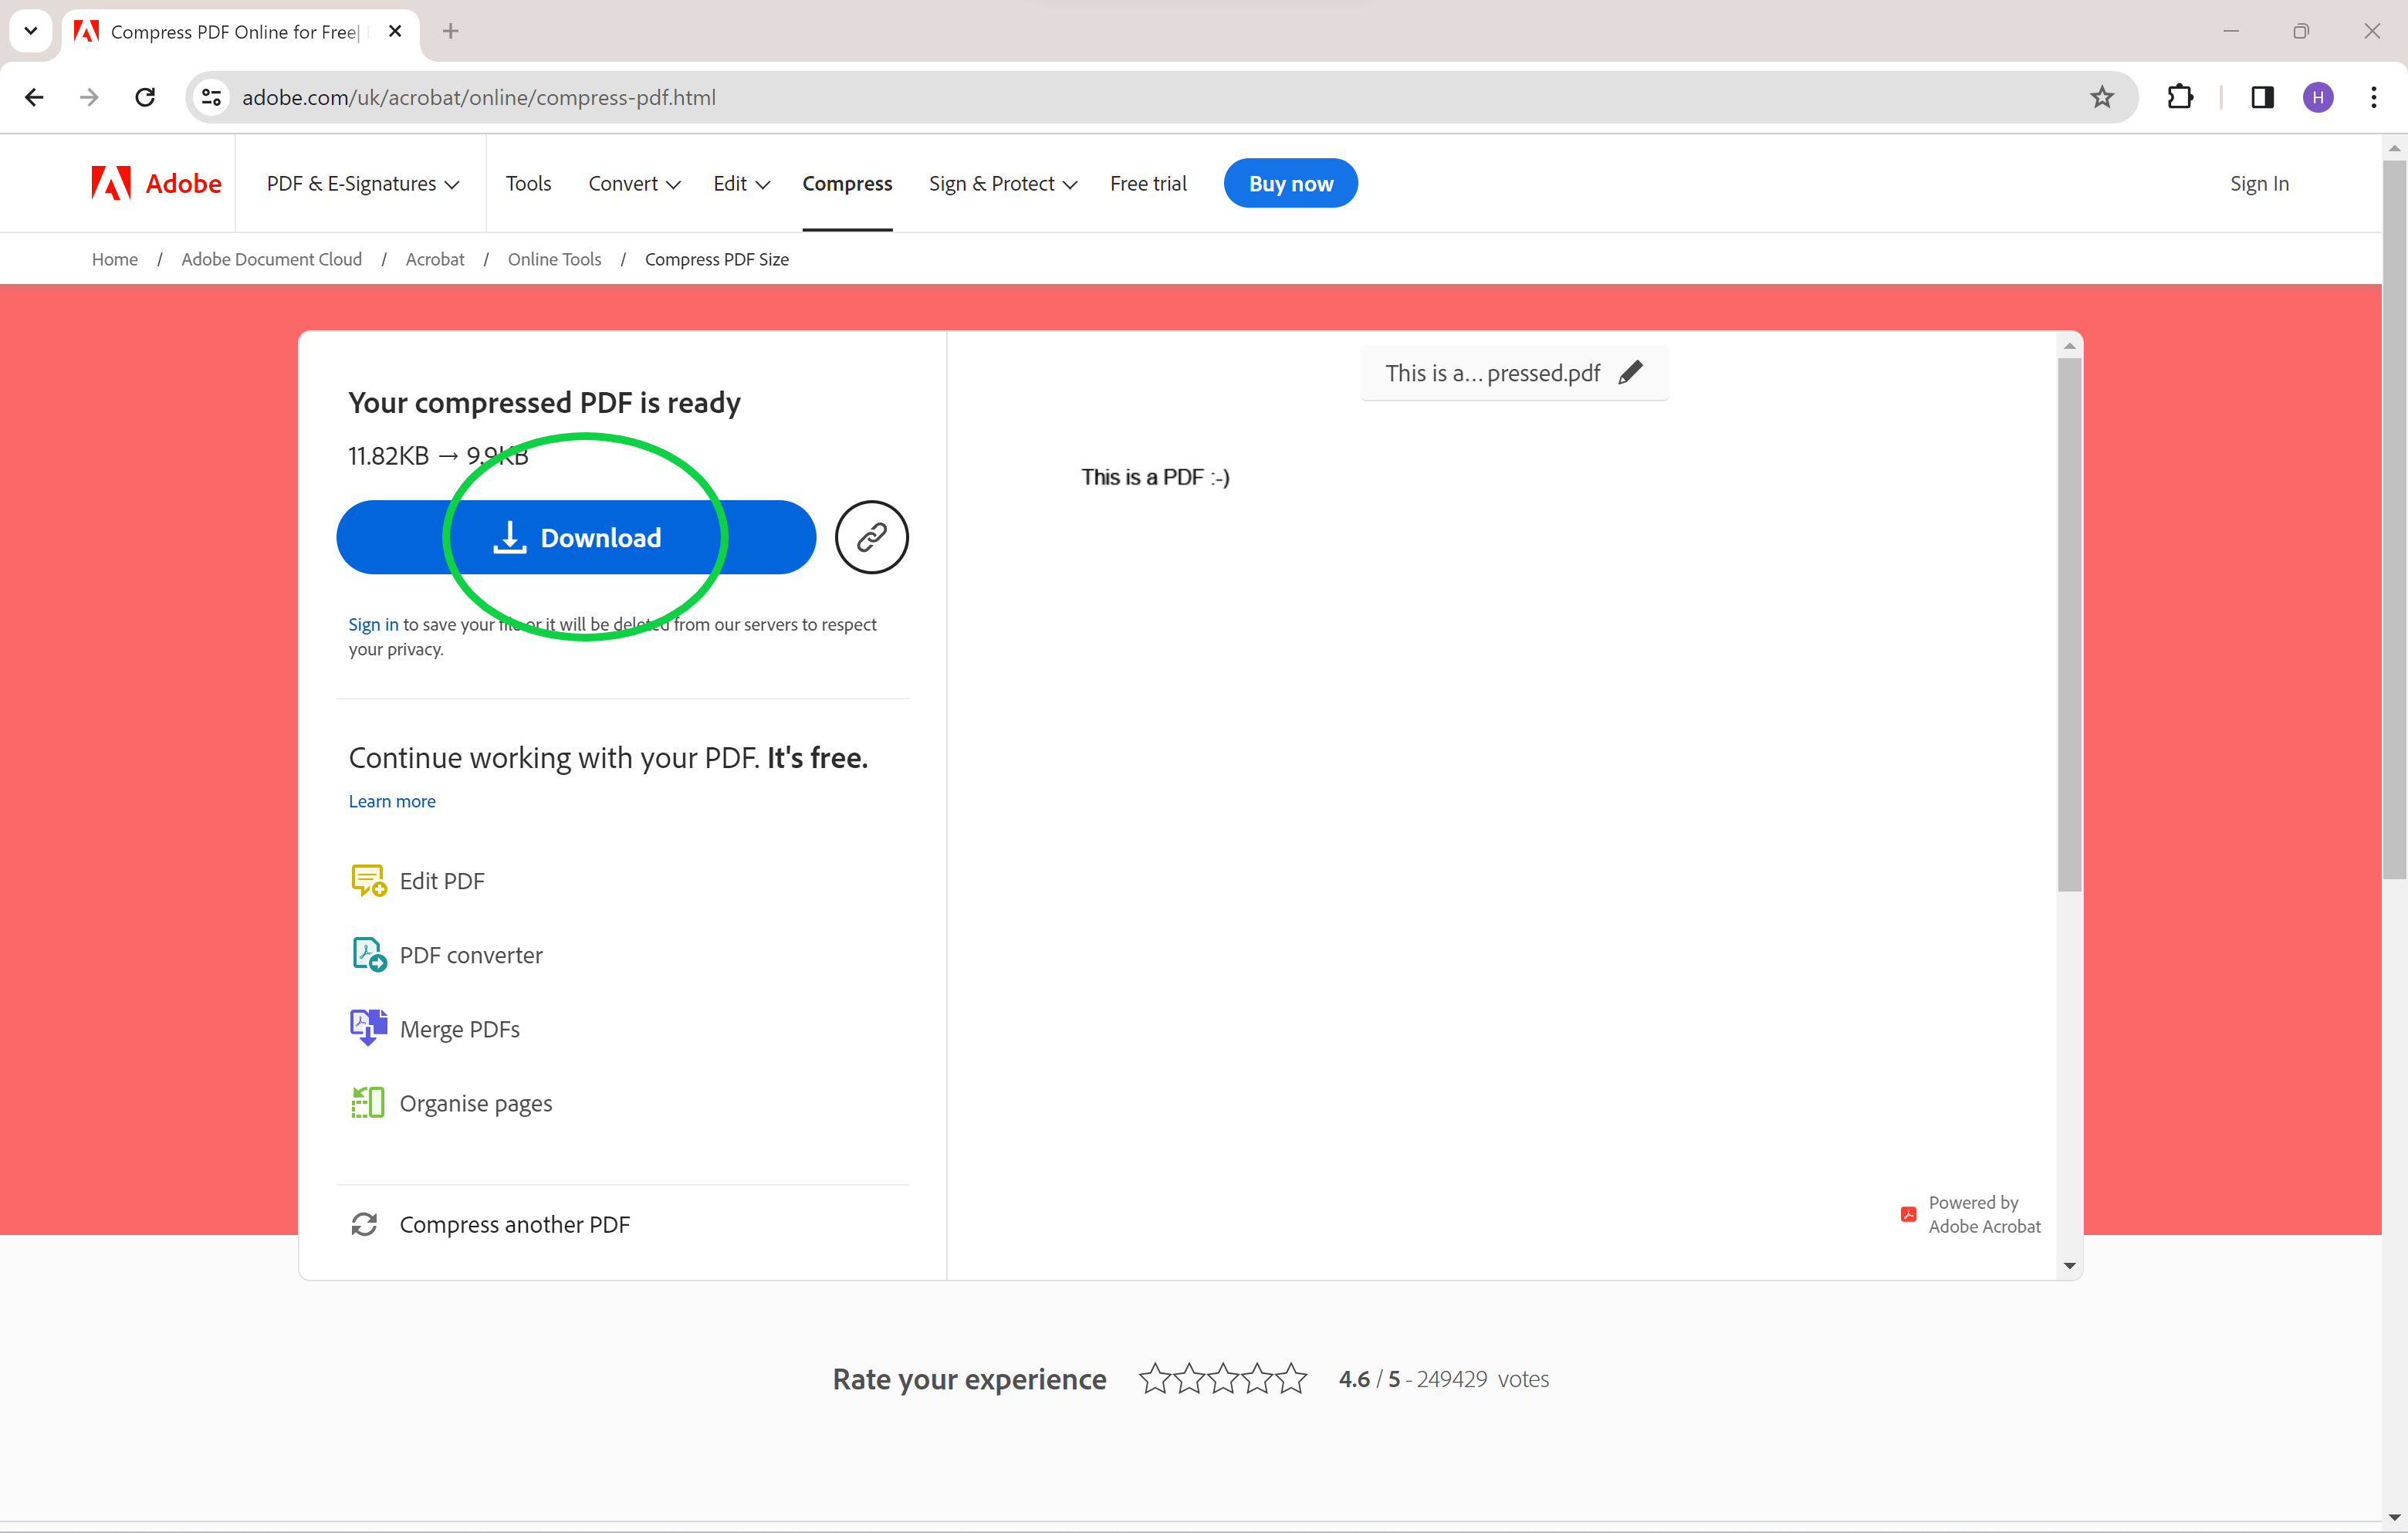2408x1533 pixels.
Task: Reload the current page
Action: (x=145, y=97)
